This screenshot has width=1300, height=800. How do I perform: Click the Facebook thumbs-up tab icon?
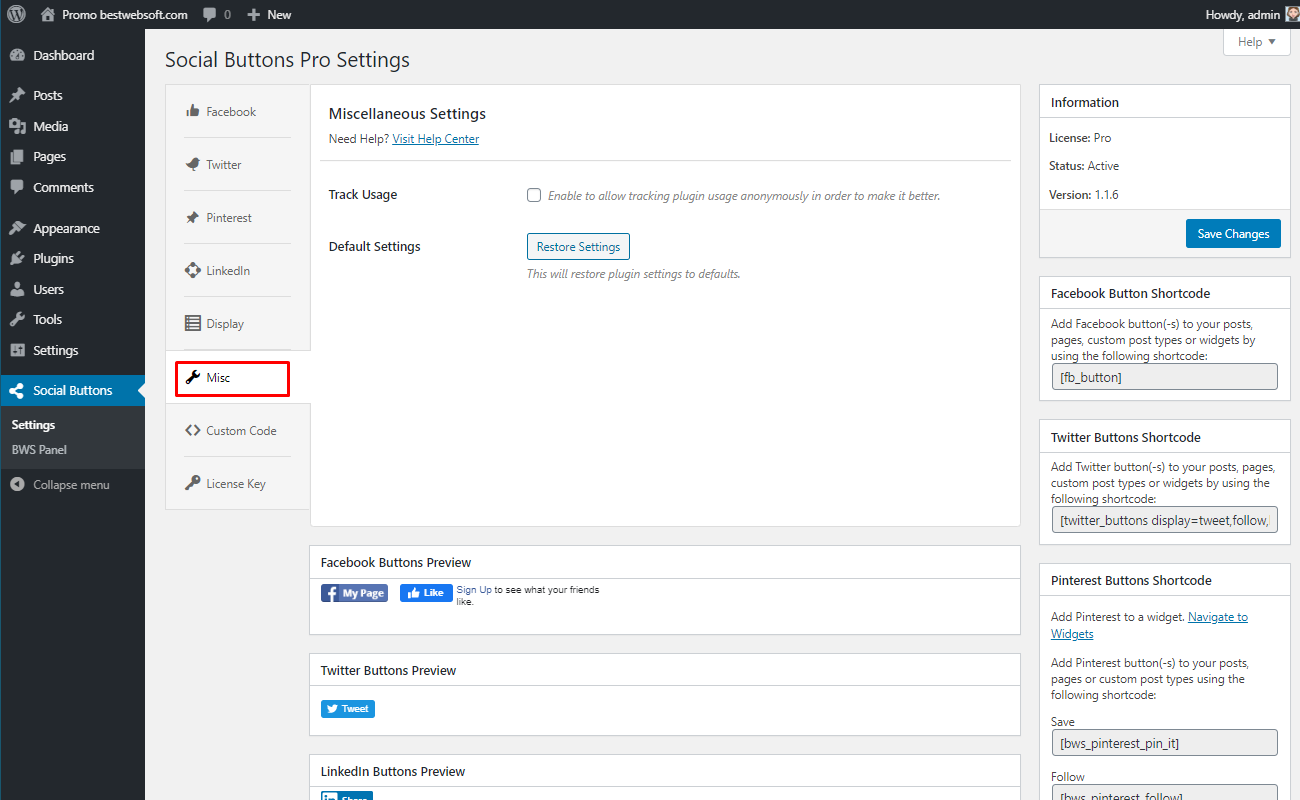pos(193,111)
